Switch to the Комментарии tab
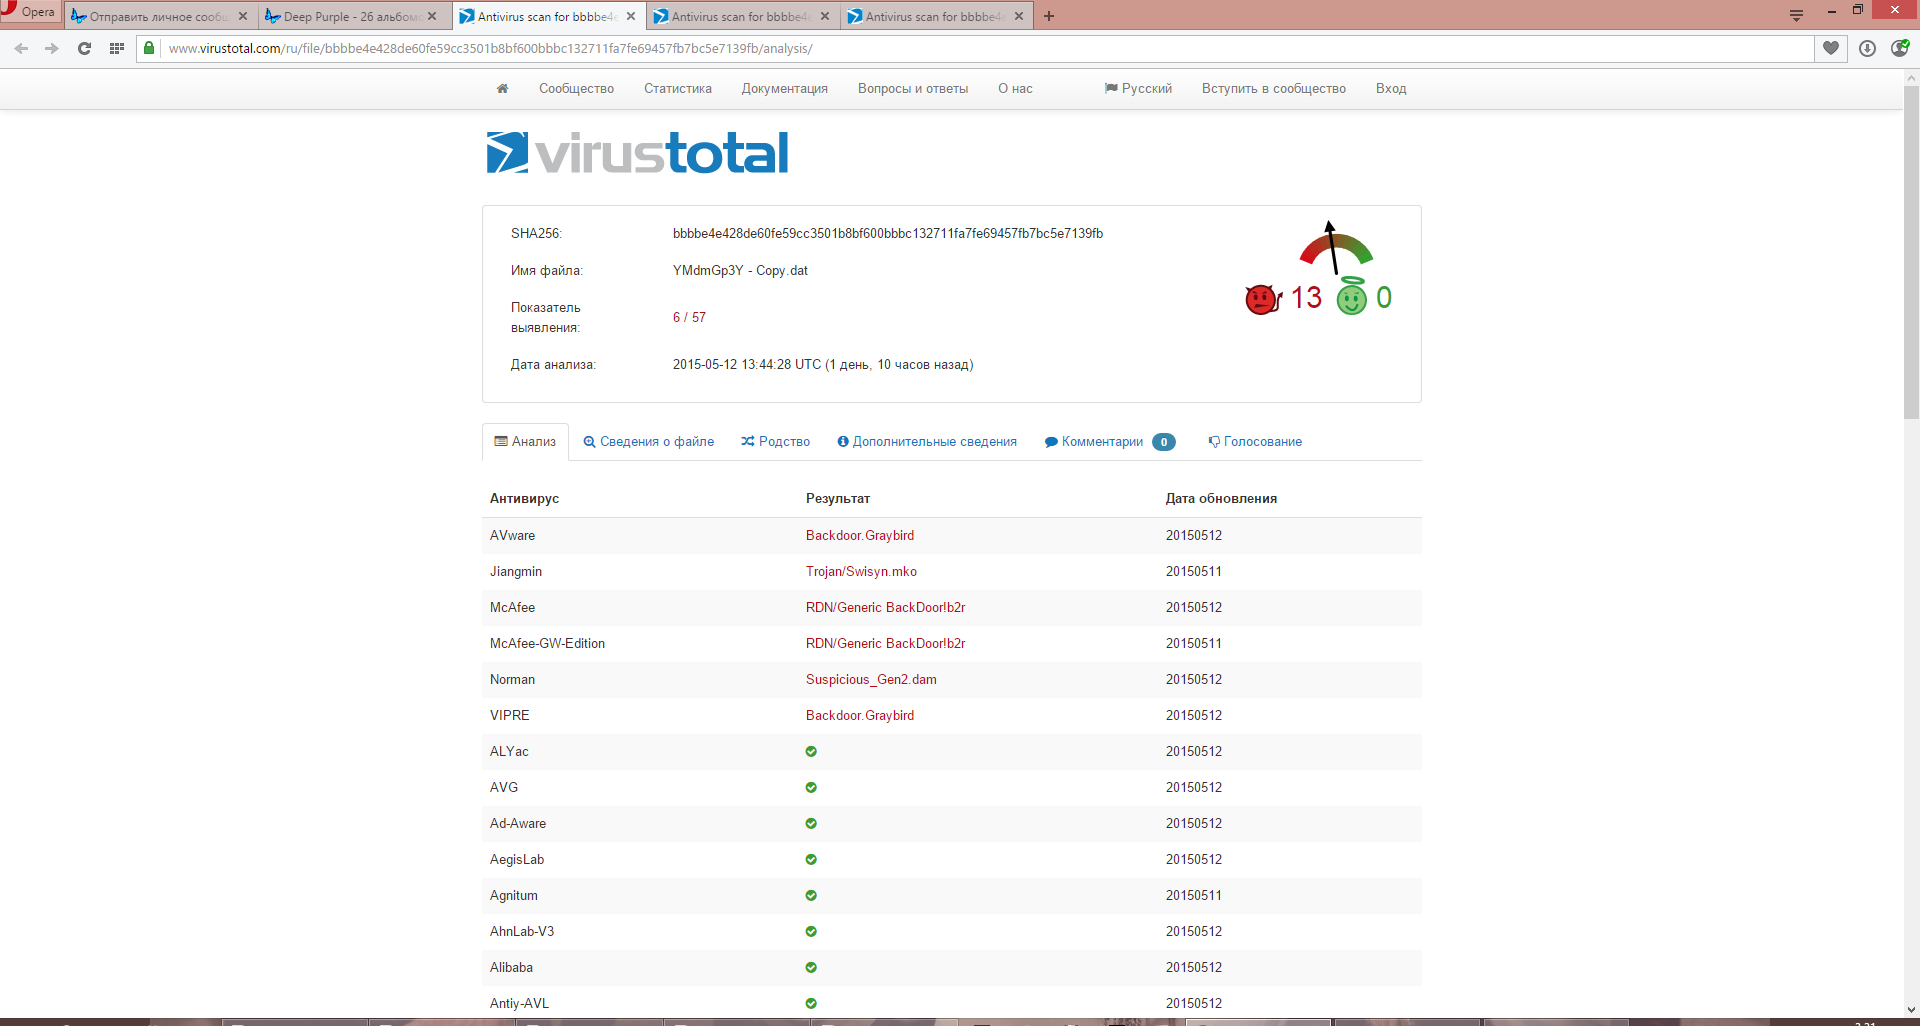Screen dimensions: 1920x1026 click(x=1101, y=442)
